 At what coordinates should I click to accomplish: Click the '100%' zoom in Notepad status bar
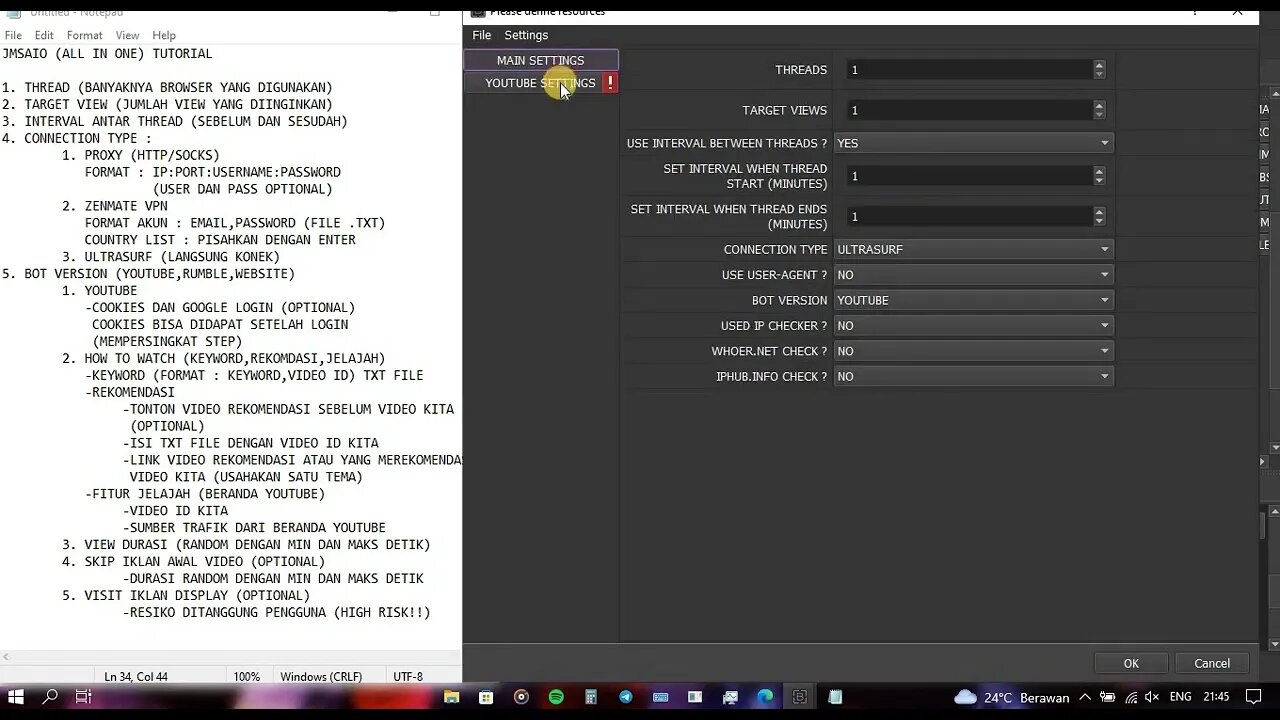coord(247,677)
